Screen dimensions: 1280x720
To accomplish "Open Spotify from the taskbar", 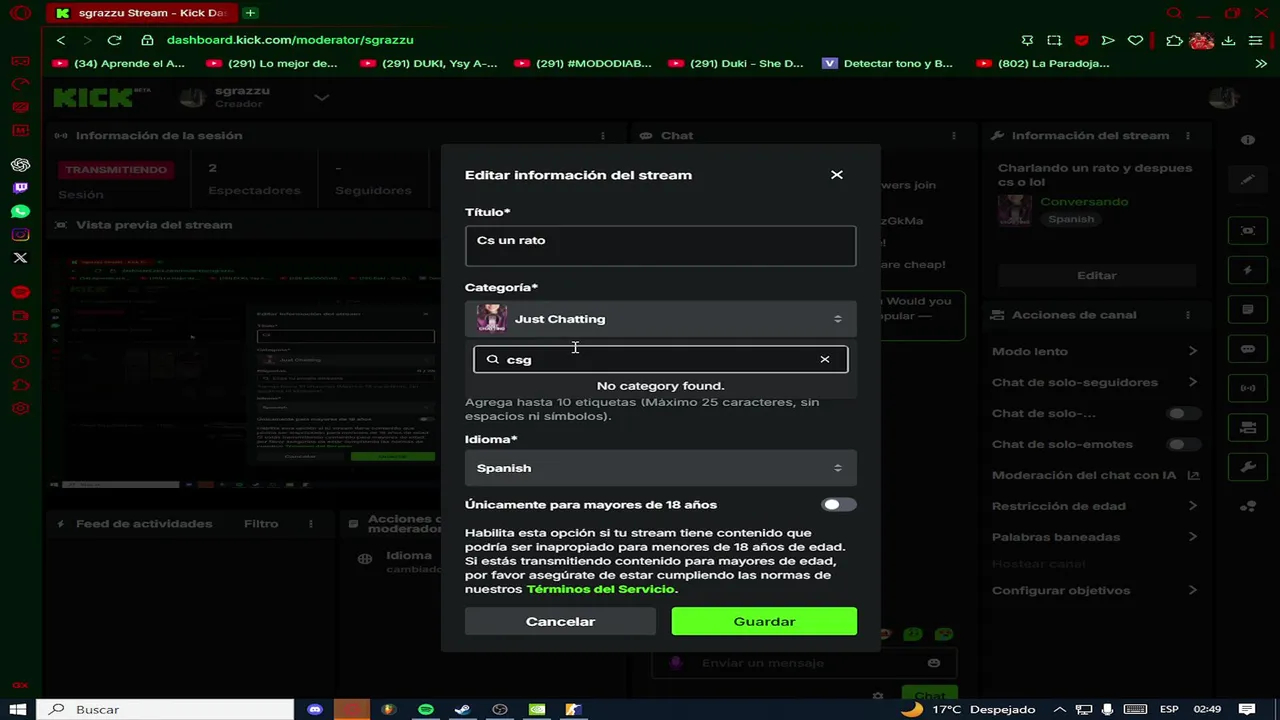I will pyautogui.click(x=426, y=709).
